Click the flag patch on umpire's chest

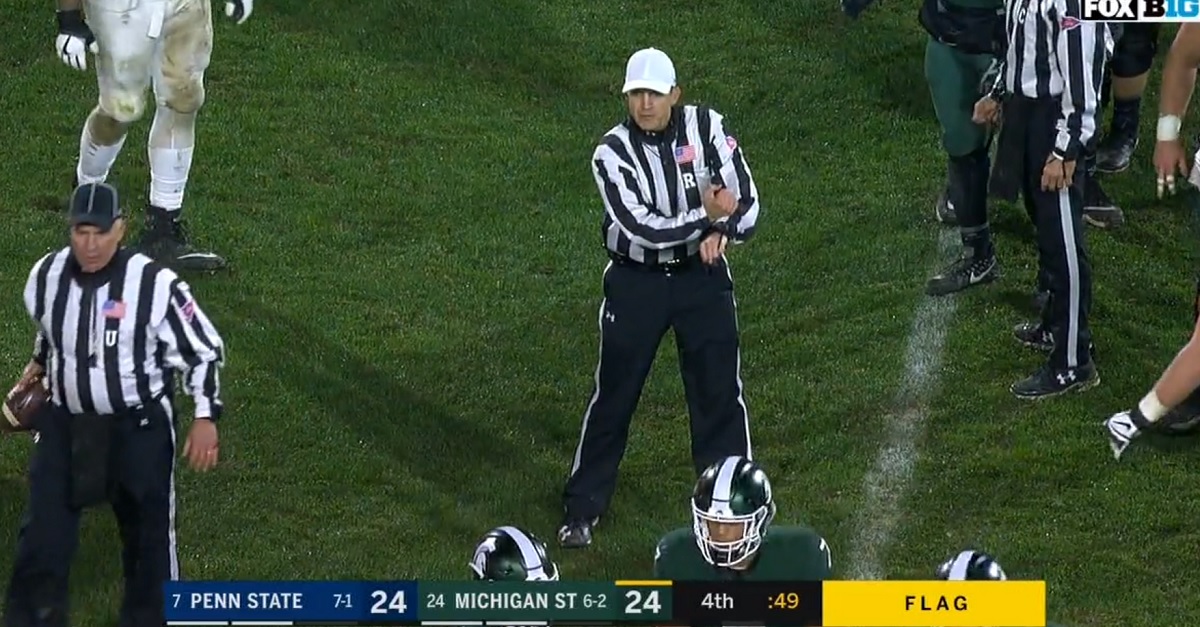[114, 309]
